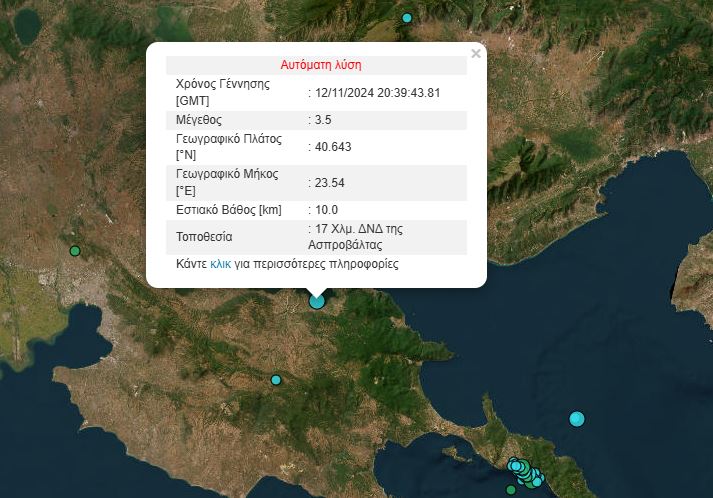Click the red "Αυτόματη λύση" header
The image size is (713, 498).
321,65
